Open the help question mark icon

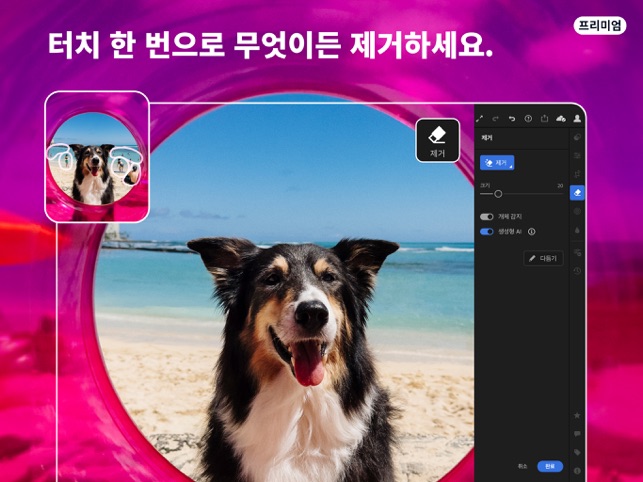[528, 119]
